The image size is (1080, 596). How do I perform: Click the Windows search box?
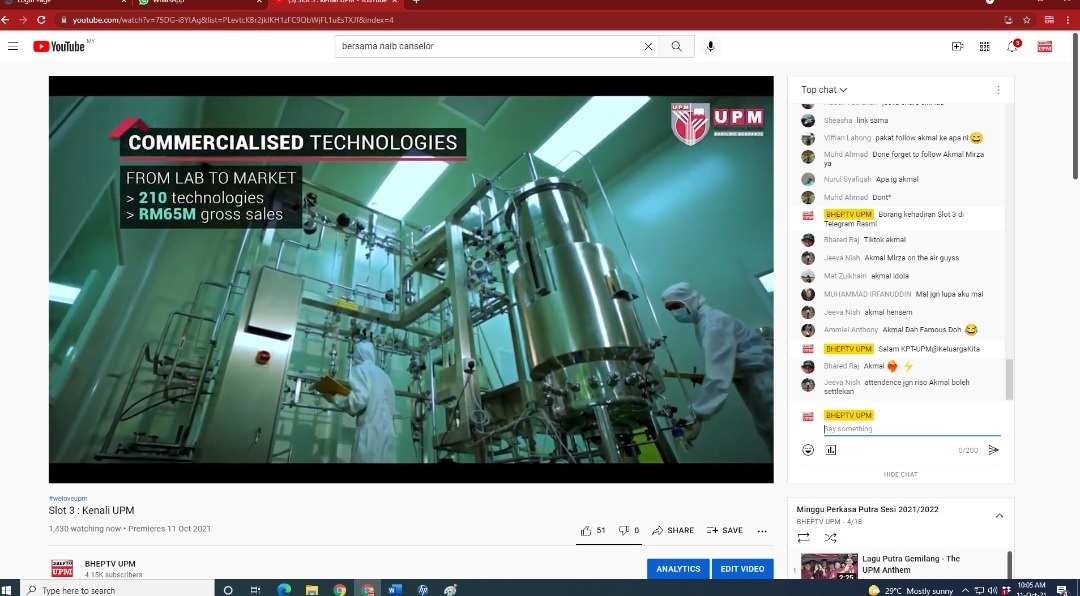point(117,590)
